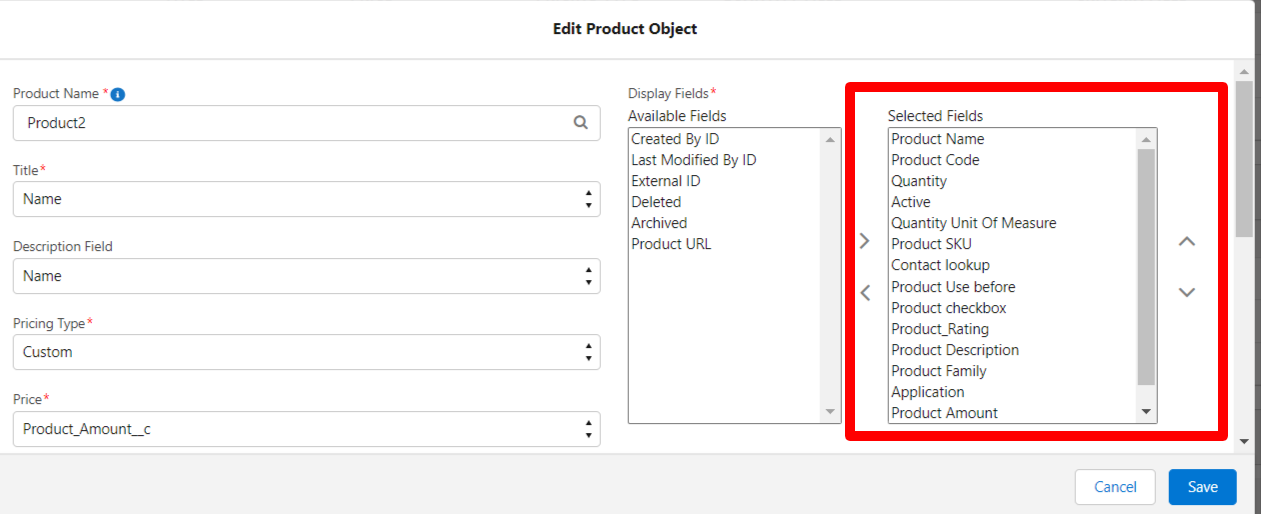Click the Cancel button
The image size is (1261, 514).
coord(1115,487)
